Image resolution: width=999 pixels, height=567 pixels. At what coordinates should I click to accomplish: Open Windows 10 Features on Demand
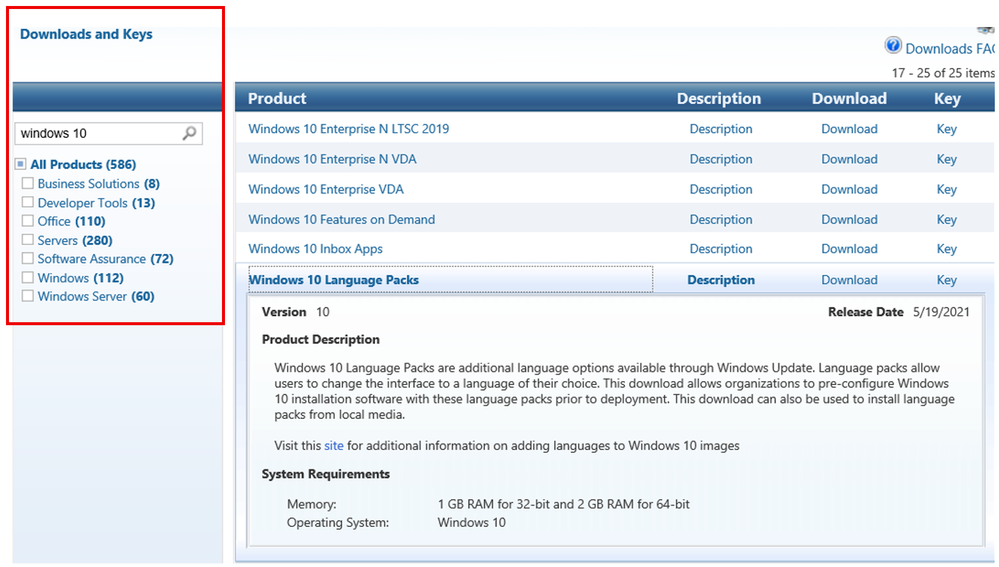[341, 219]
